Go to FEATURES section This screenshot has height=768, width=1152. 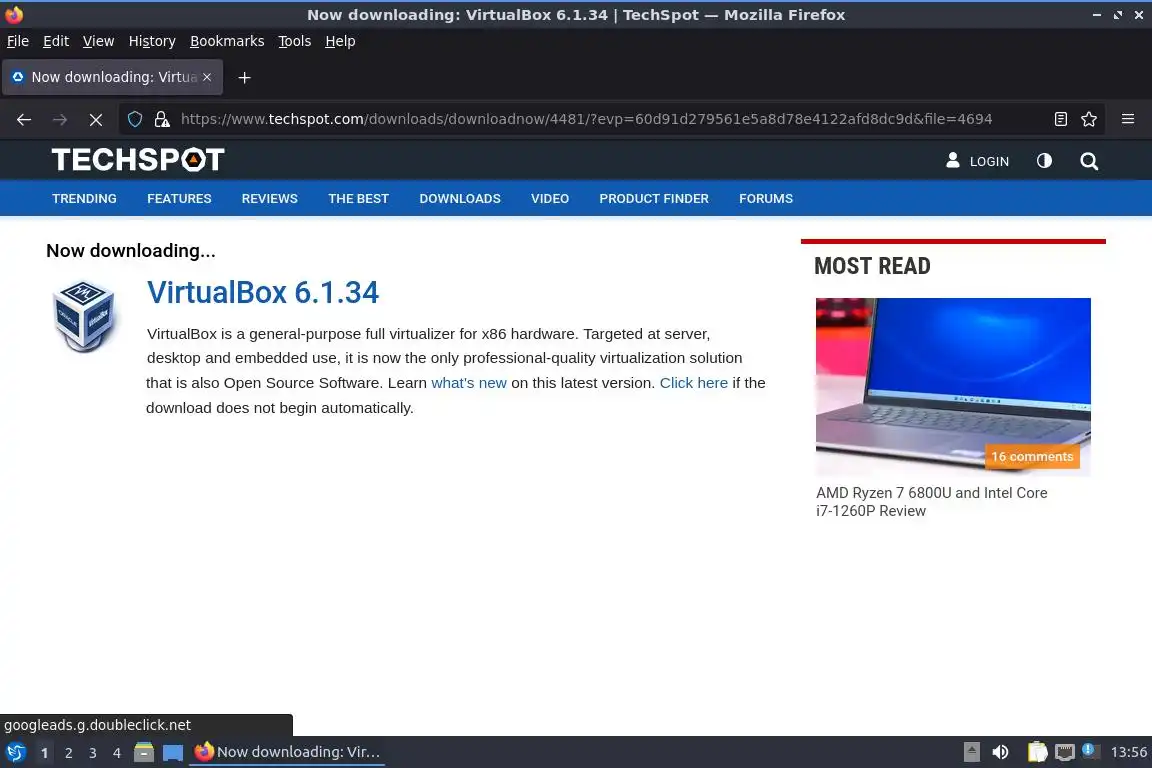point(179,198)
